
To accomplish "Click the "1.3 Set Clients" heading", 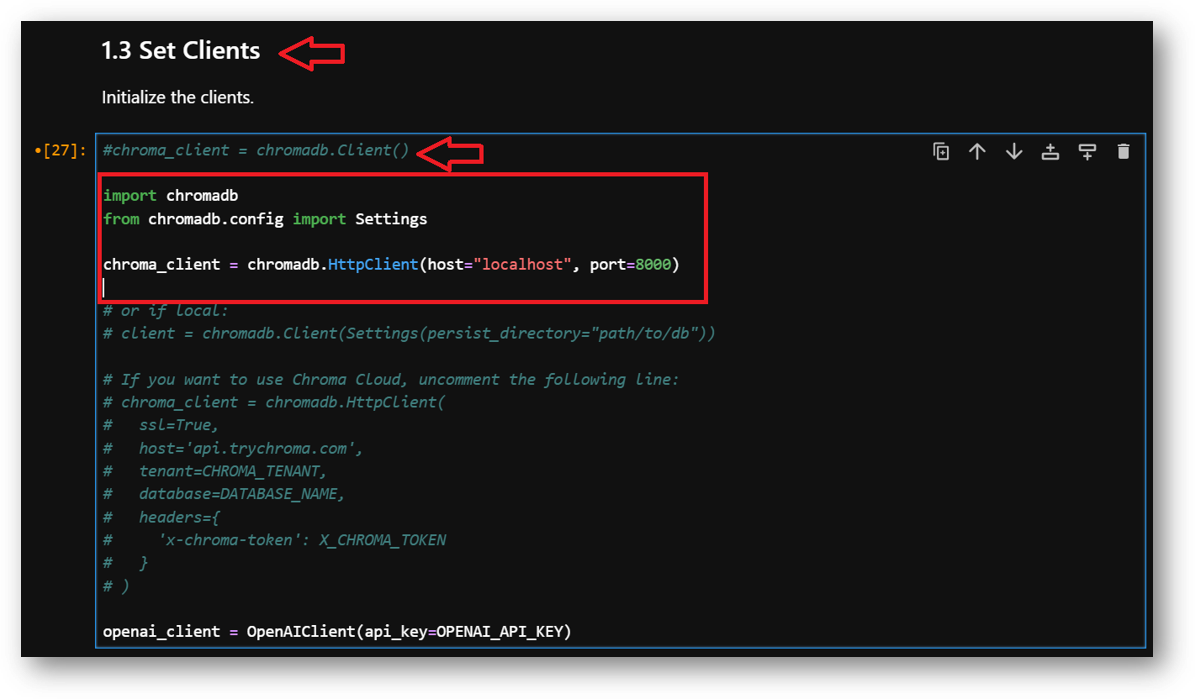I will point(180,50).
